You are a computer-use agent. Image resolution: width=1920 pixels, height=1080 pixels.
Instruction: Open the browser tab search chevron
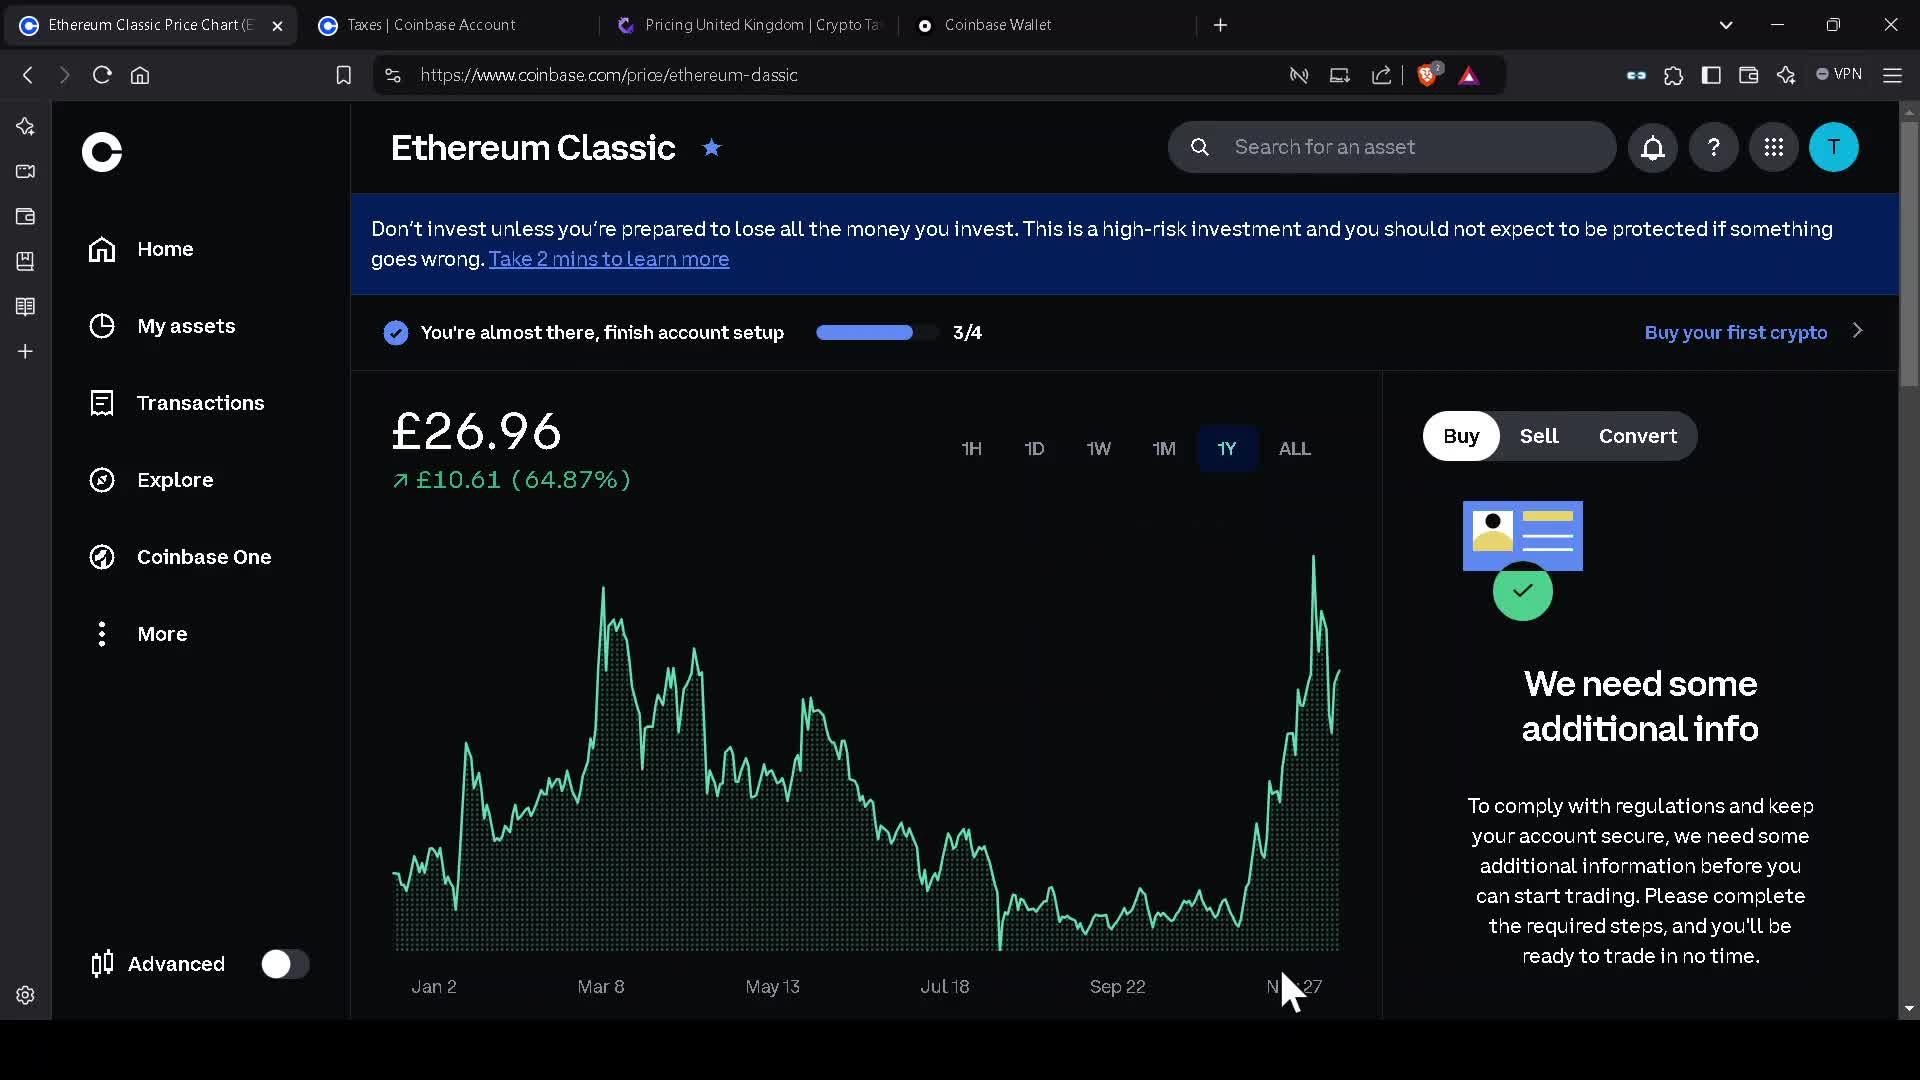click(1726, 25)
